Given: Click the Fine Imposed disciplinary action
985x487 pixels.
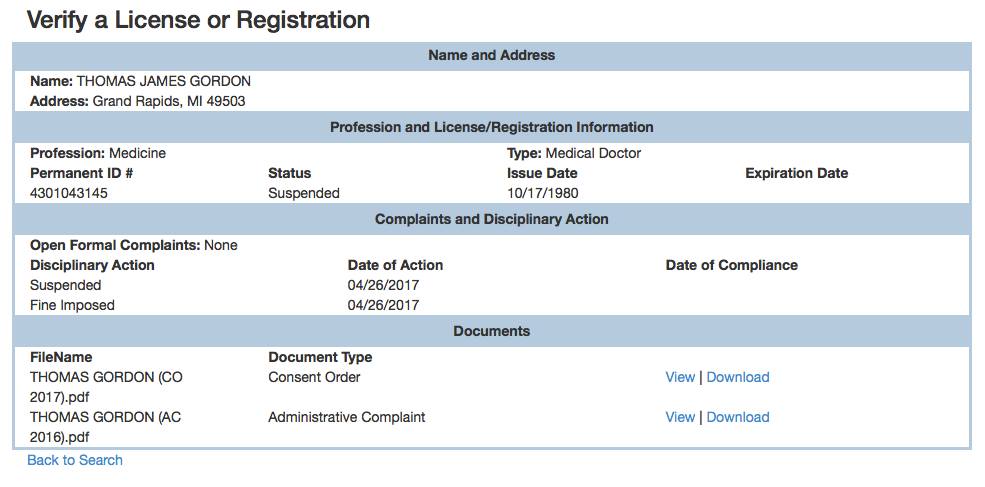Looking at the screenshot, I should coord(72,305).
